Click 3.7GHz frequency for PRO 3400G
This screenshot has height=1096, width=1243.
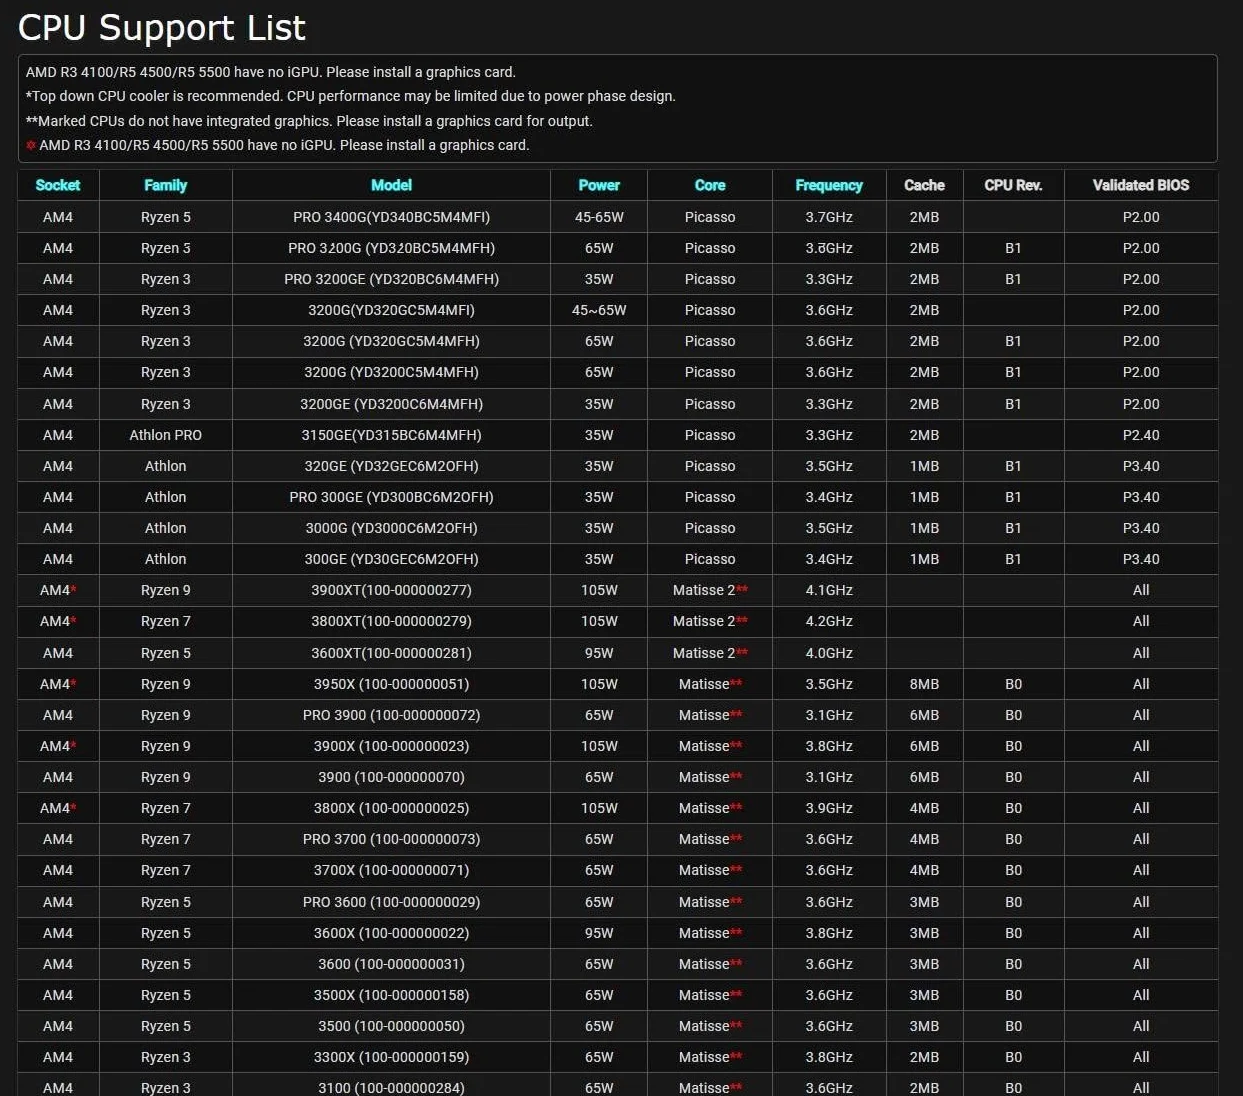829,217
